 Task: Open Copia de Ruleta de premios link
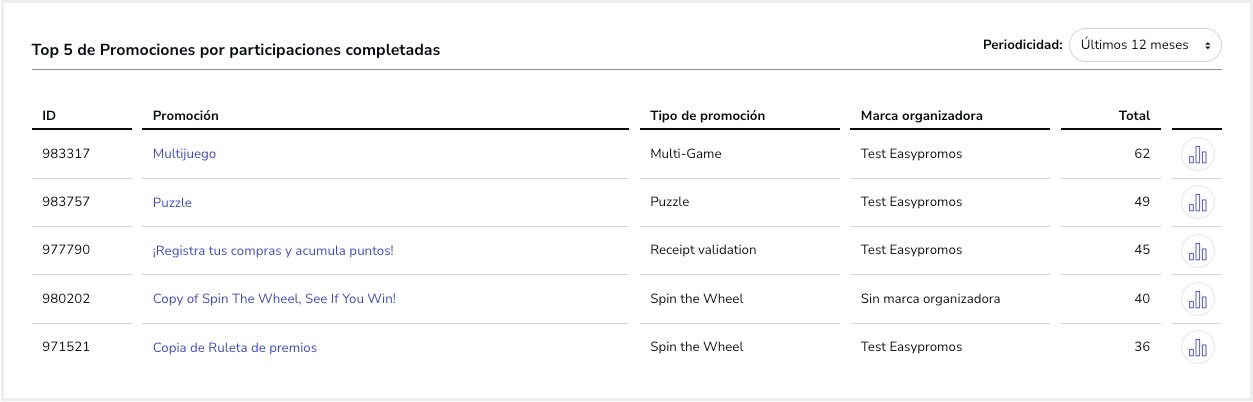click(x=235, y=347)
